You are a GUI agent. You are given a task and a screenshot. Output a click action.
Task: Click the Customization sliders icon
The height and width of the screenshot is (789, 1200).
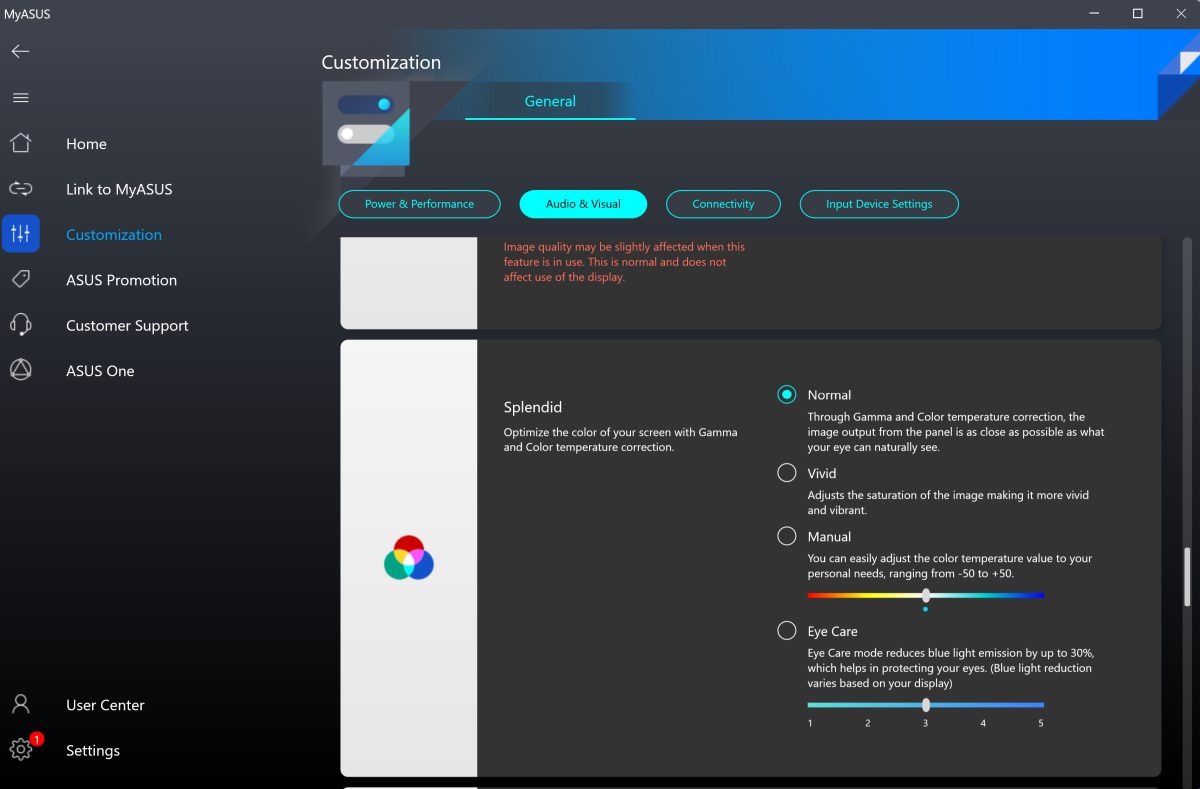coord(20,234)
